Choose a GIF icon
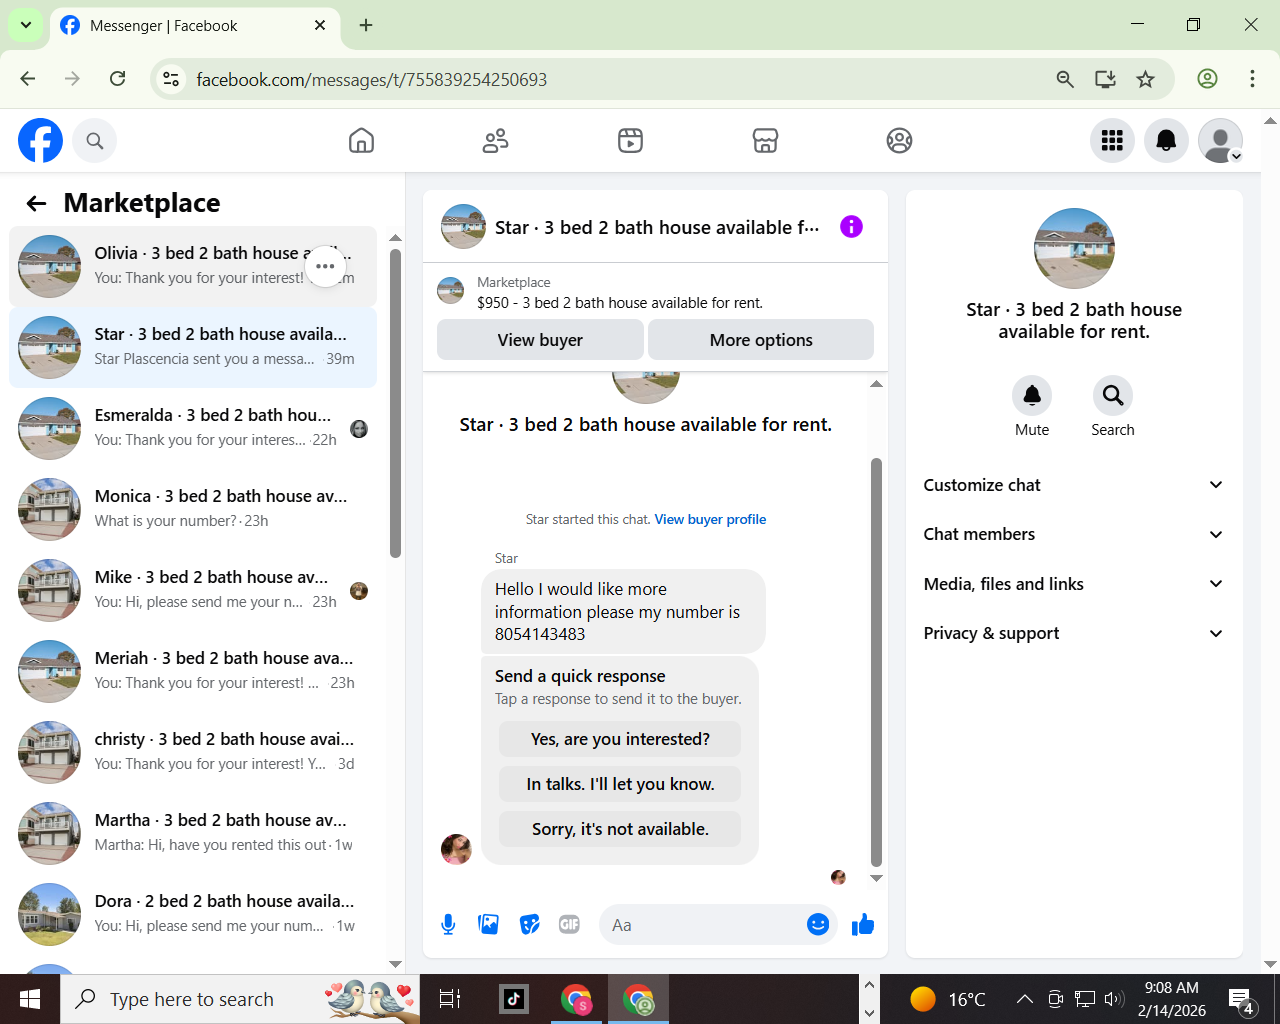Image resolution: width=1280 pixels, height=1024 pixels. [570, 925]
